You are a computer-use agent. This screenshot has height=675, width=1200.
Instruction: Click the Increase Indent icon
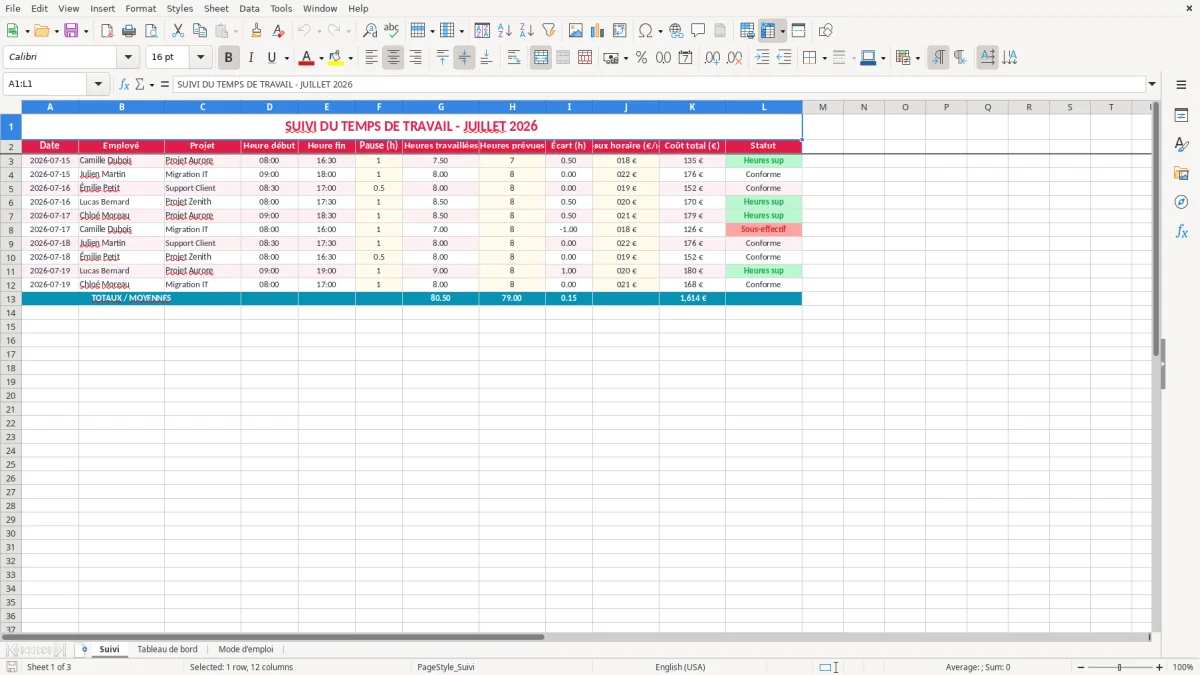pos(762,58)
